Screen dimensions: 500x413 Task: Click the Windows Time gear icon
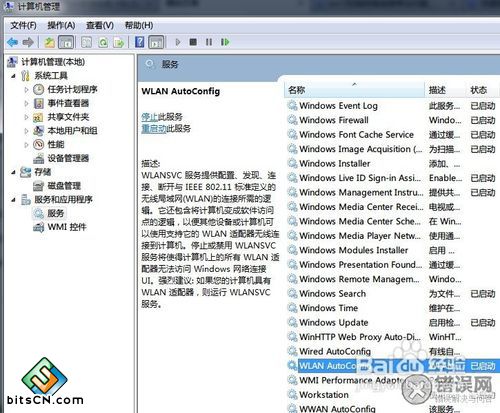(x=292, y=308)
